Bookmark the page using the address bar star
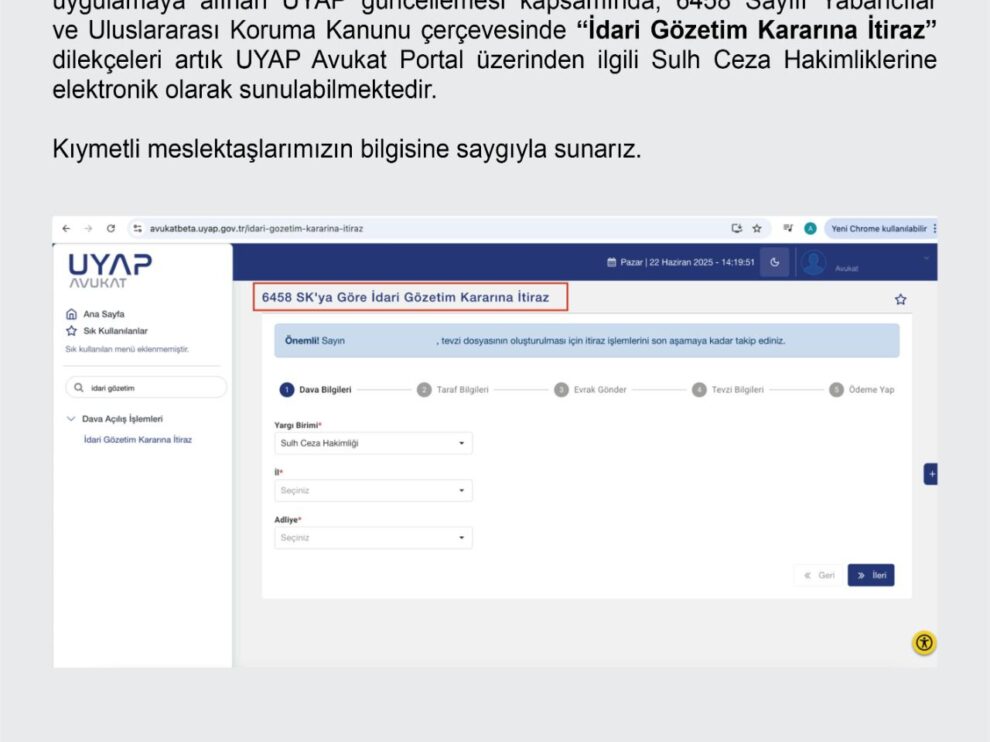 (757, 228)
